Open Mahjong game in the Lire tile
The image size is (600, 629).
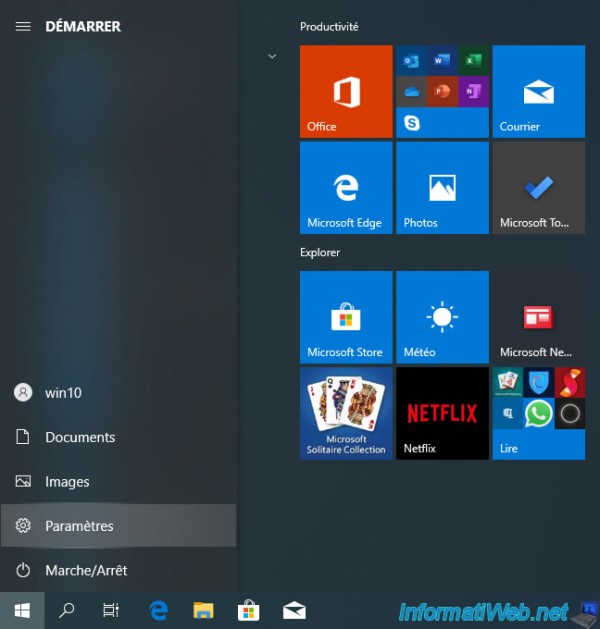tap(507, 383)
